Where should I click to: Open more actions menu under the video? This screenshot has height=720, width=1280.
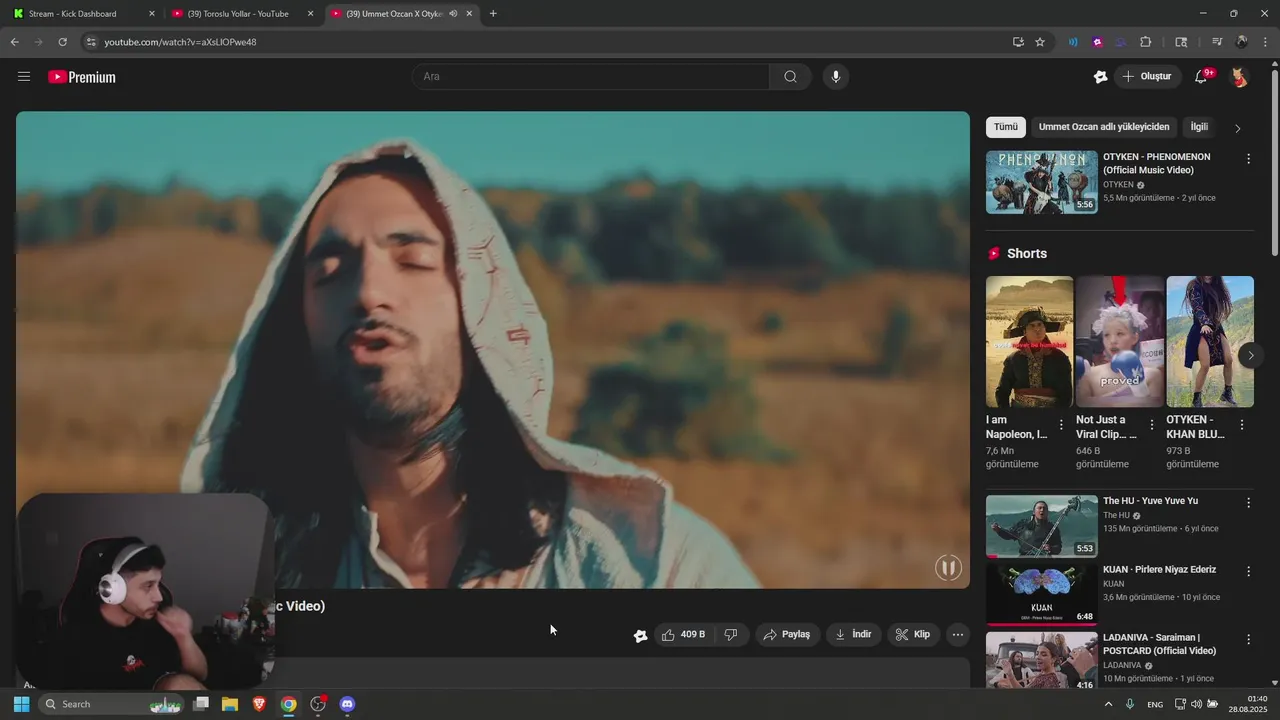click(958, 635)
